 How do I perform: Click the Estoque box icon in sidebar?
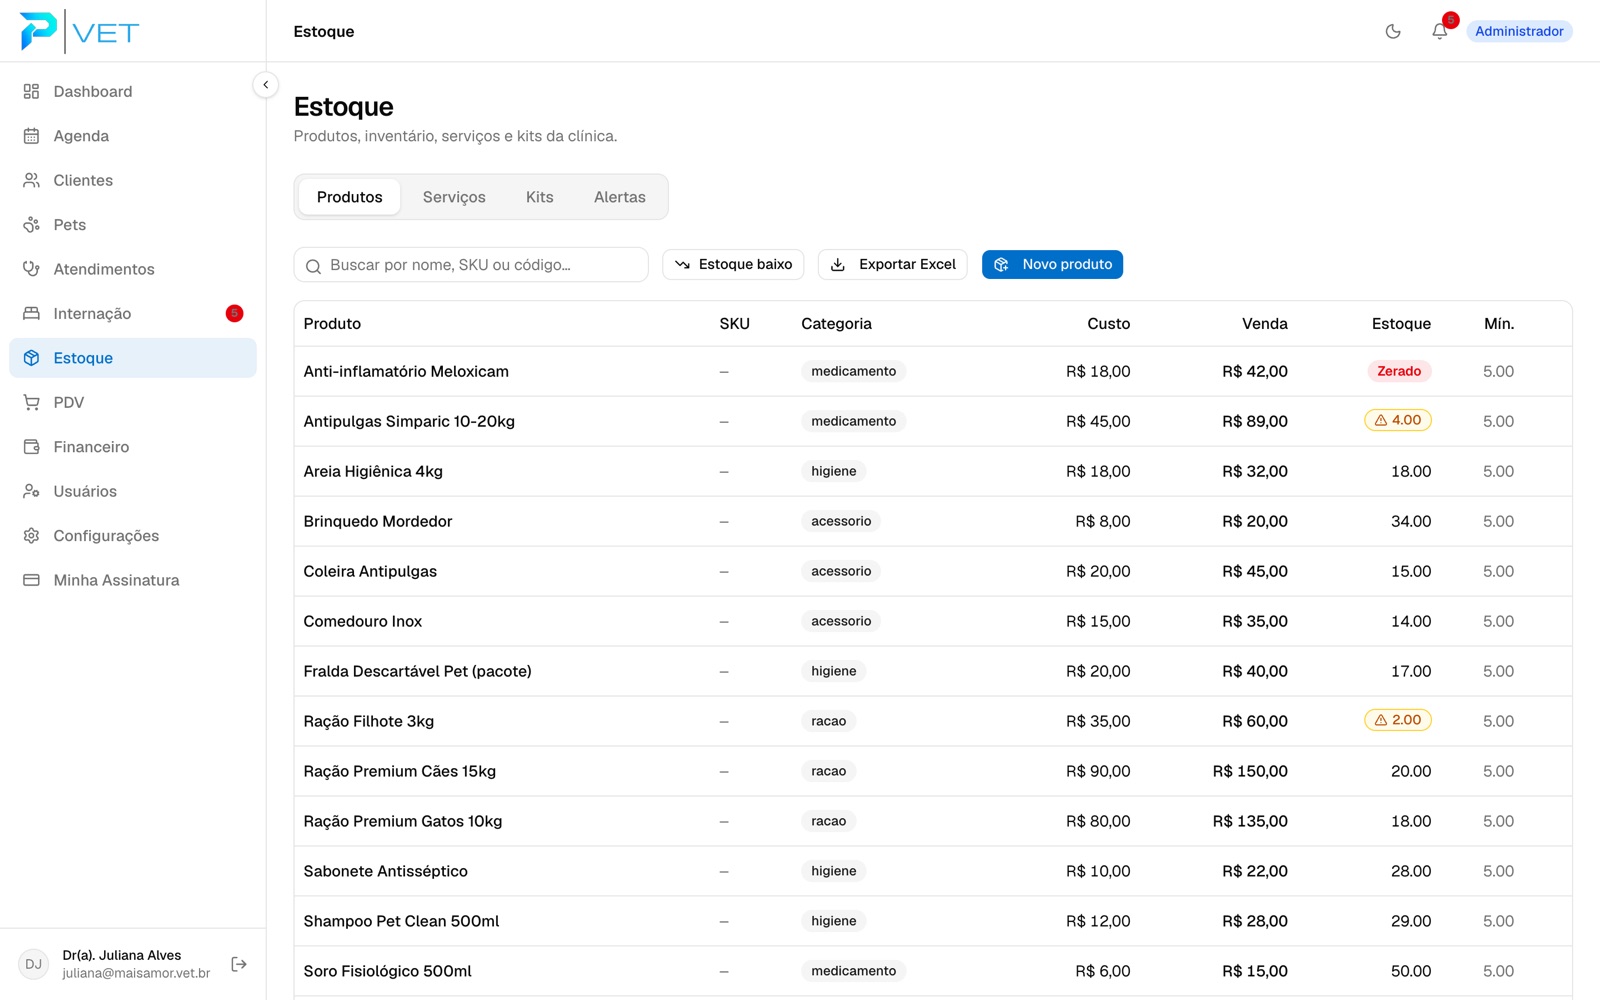[31, 358]
